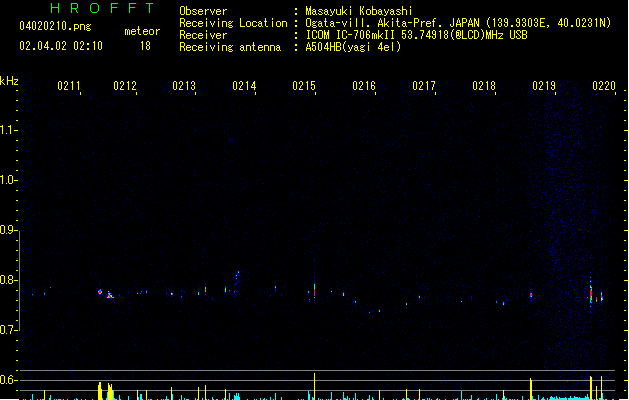Select antenna value A504HB(yagi 4el)
The image size is (629, 400).
point(353,47)
